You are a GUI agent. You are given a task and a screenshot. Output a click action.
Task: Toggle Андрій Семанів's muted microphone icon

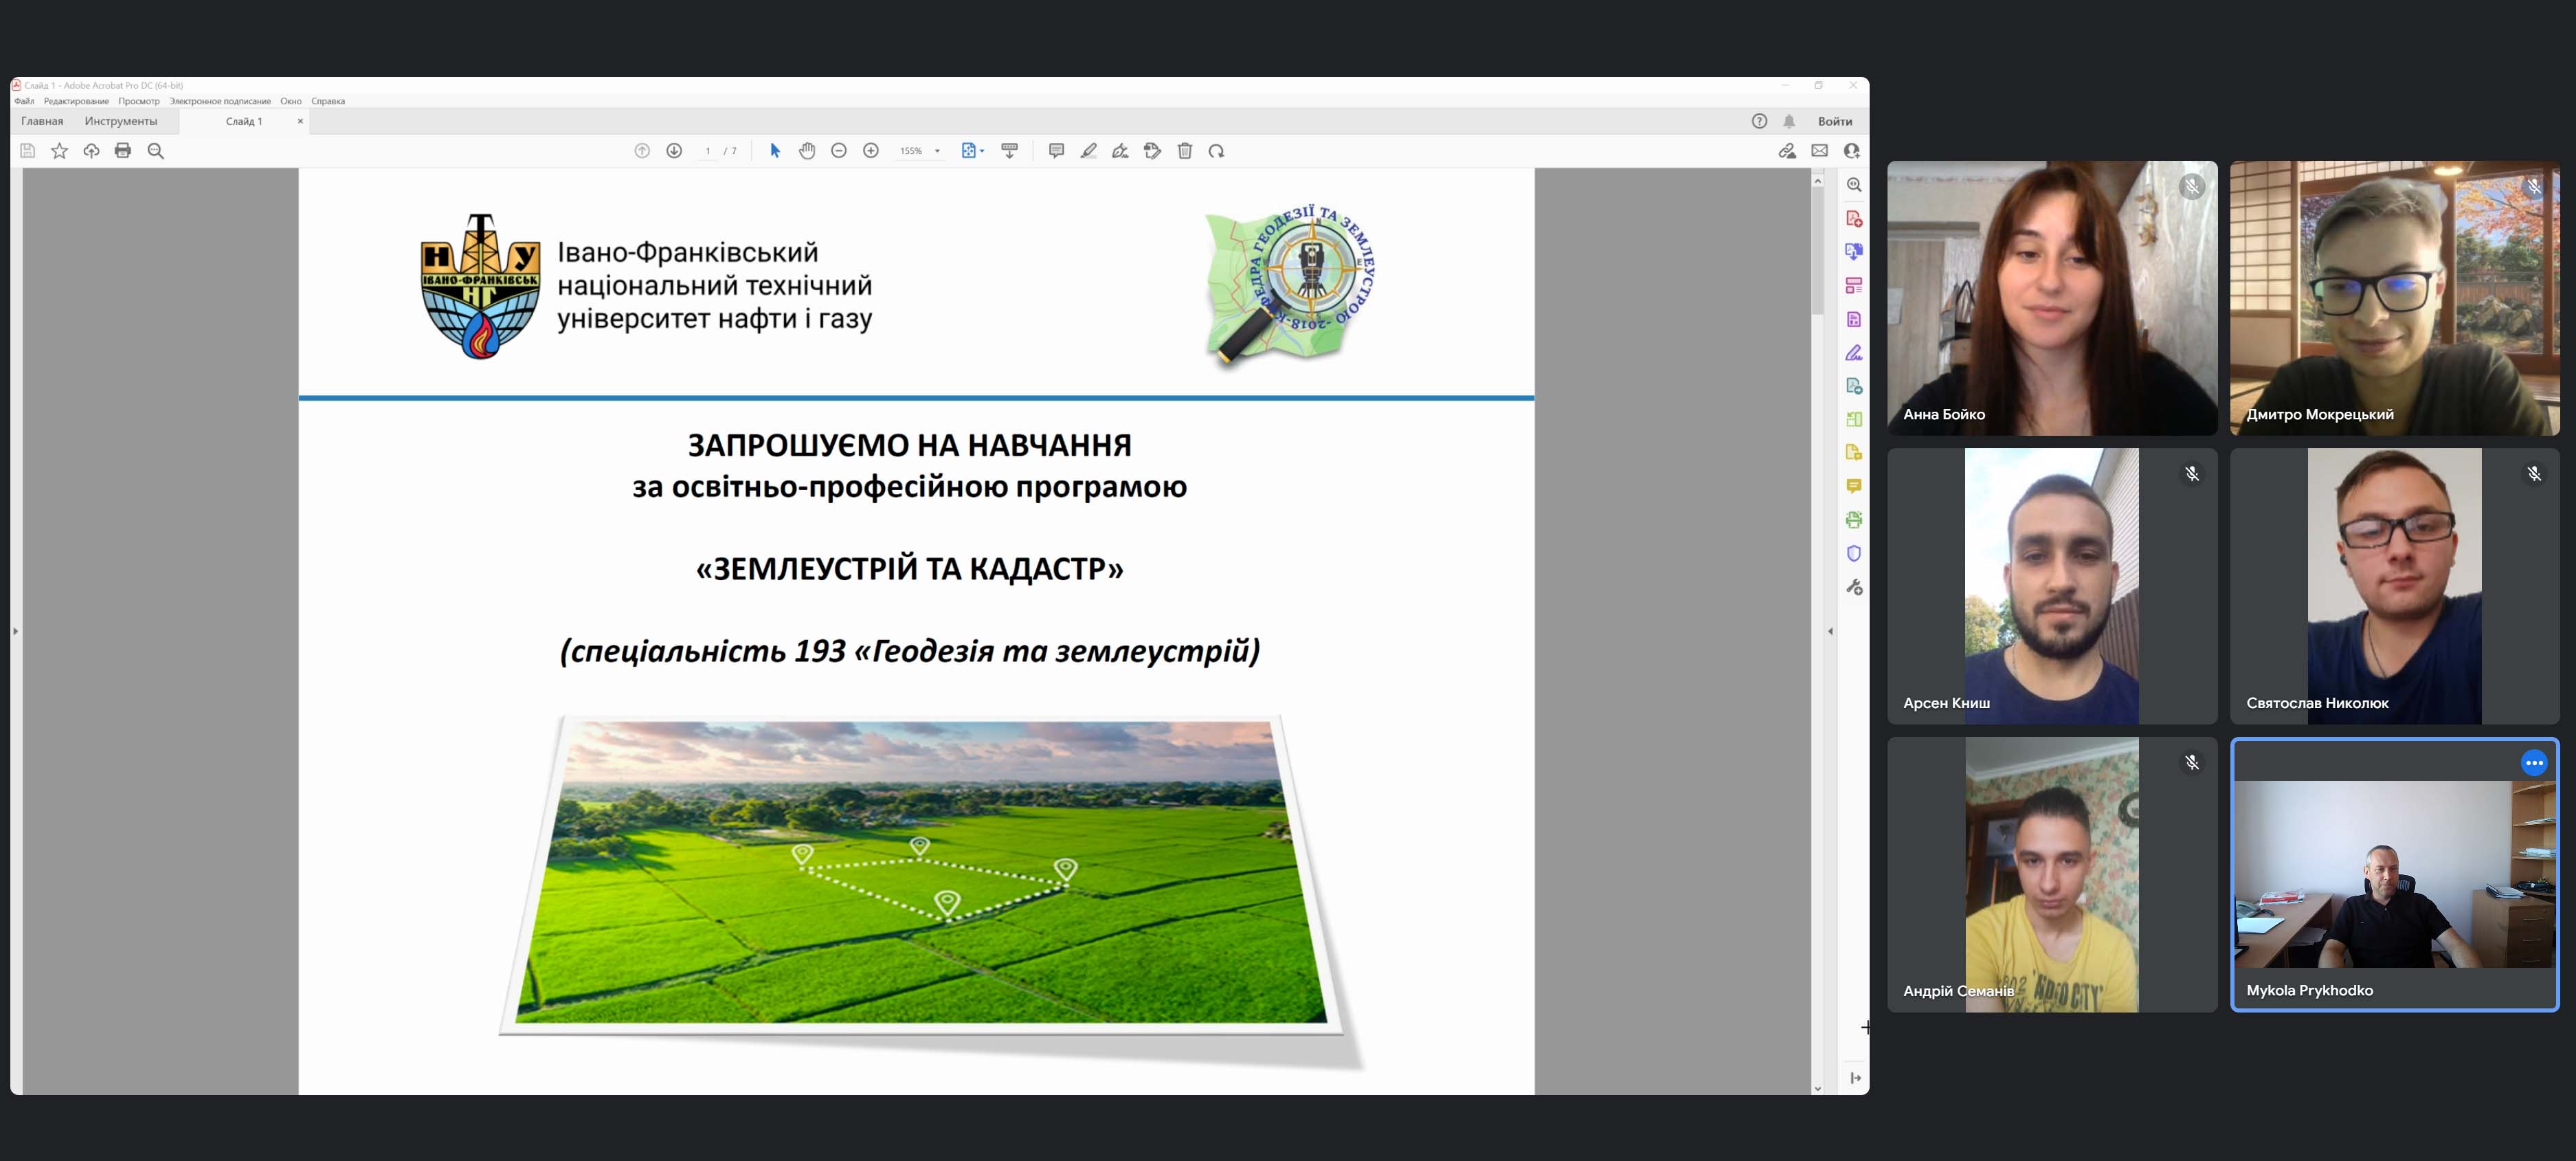tap(2192, 763)
